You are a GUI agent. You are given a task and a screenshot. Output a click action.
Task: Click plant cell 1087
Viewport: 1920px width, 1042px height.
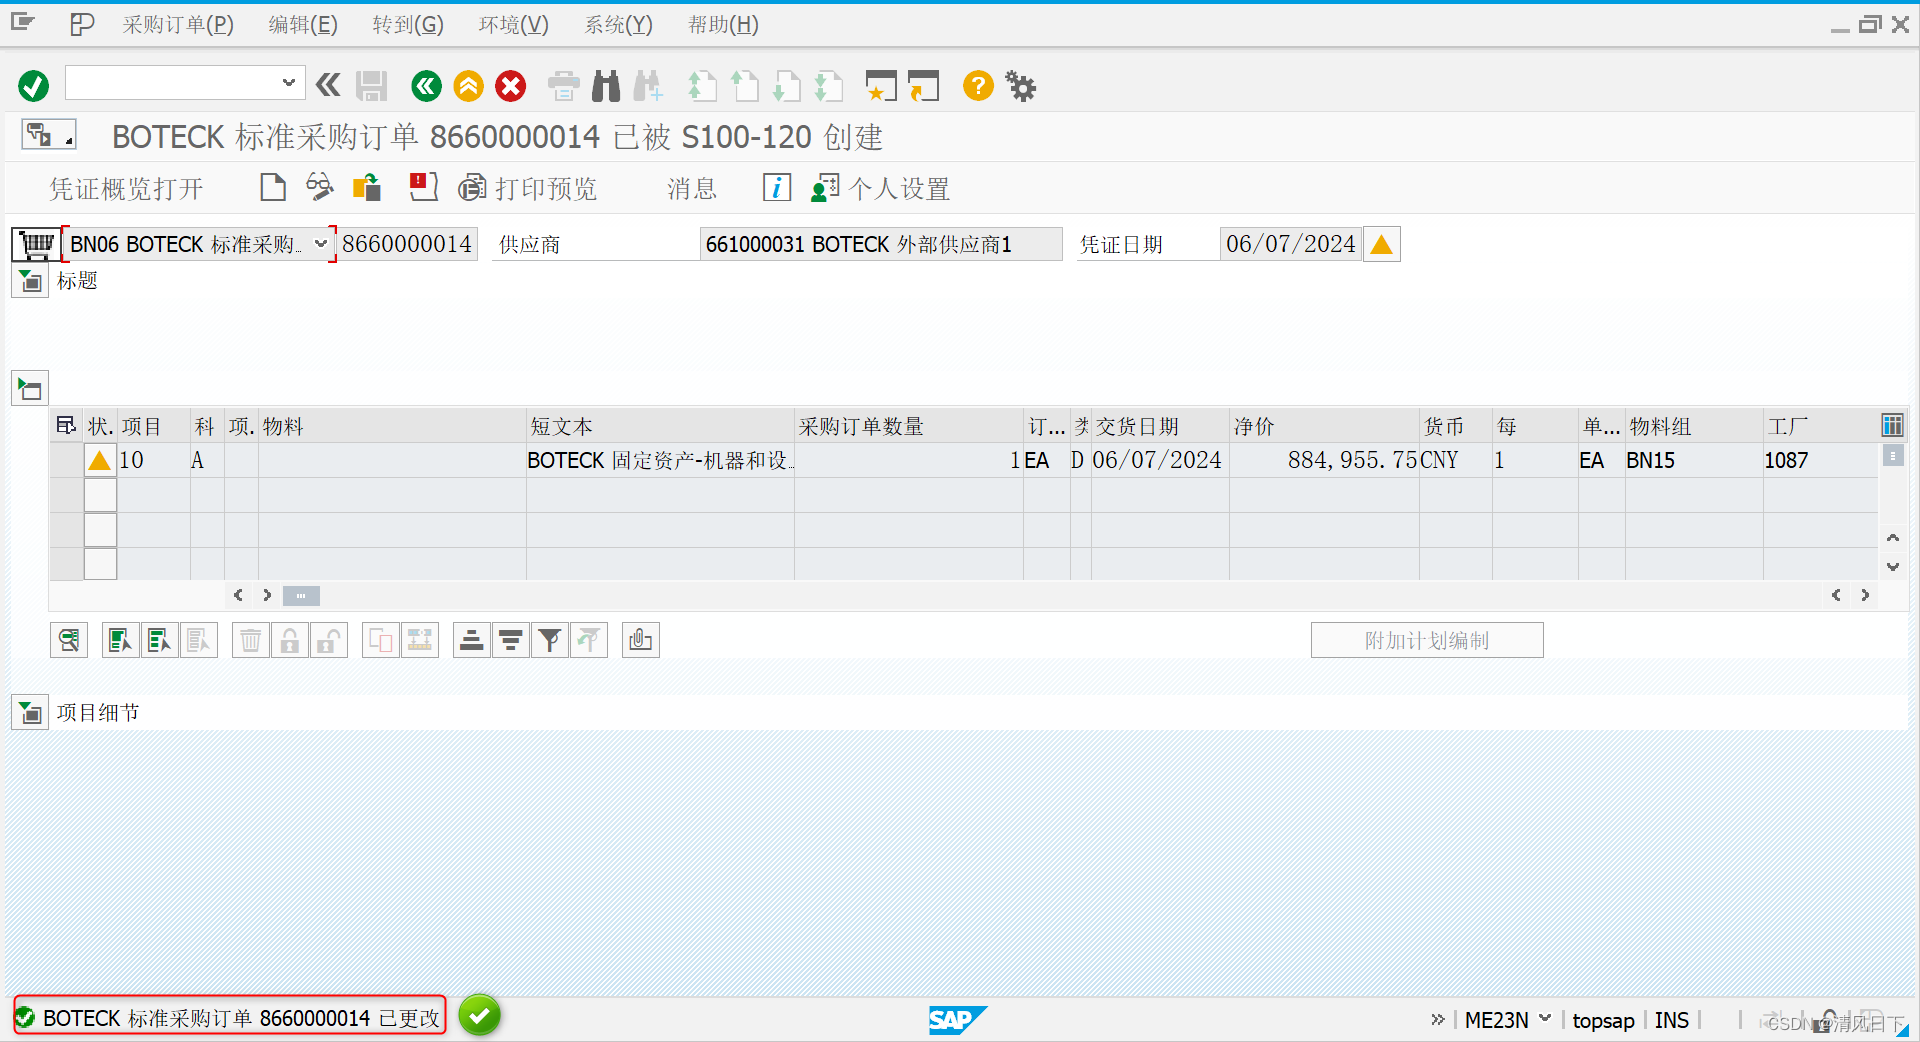[1820, 460]
